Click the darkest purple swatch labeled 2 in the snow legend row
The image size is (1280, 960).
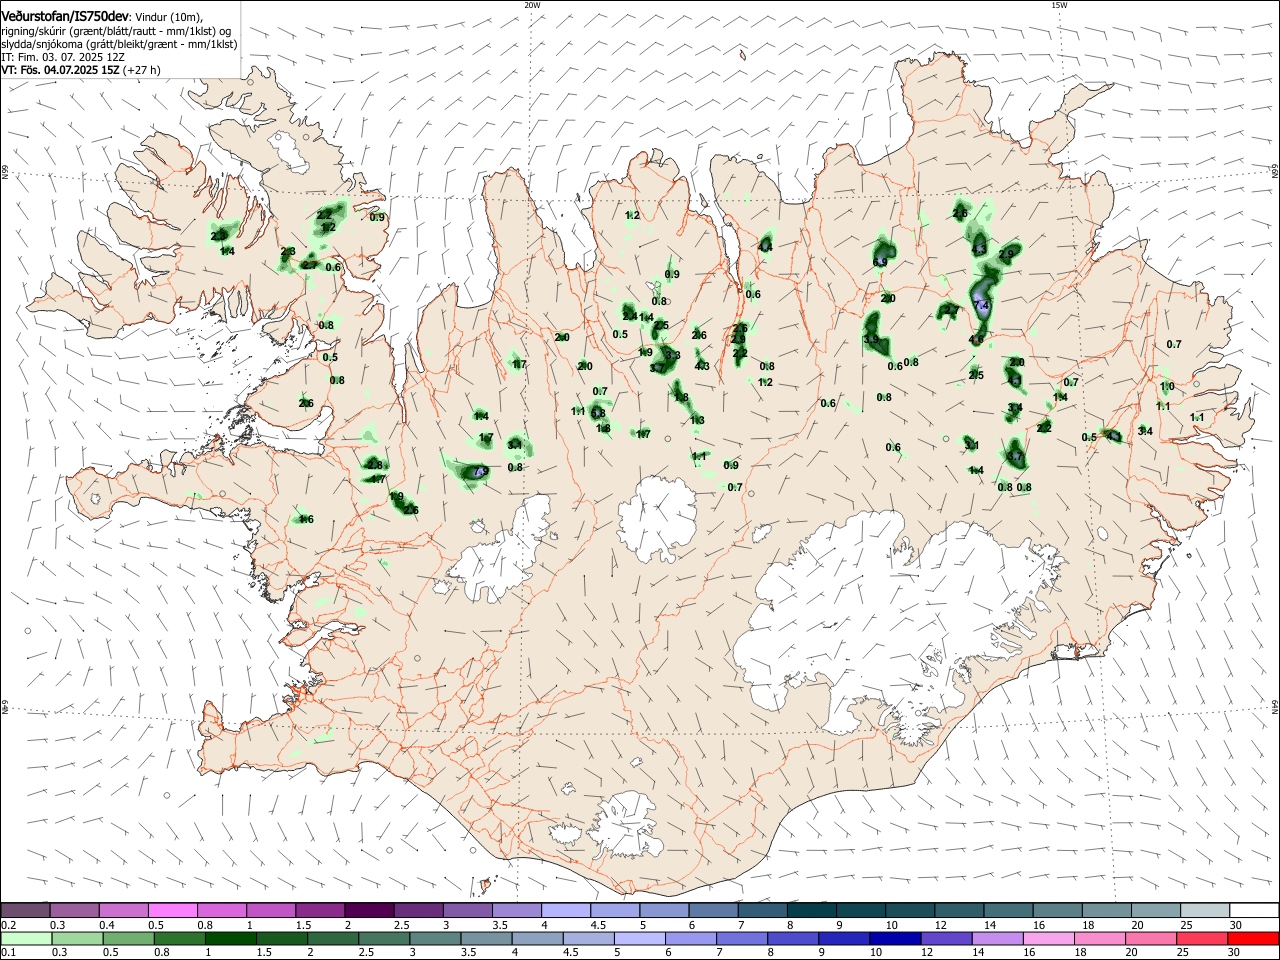pos(369,910)
